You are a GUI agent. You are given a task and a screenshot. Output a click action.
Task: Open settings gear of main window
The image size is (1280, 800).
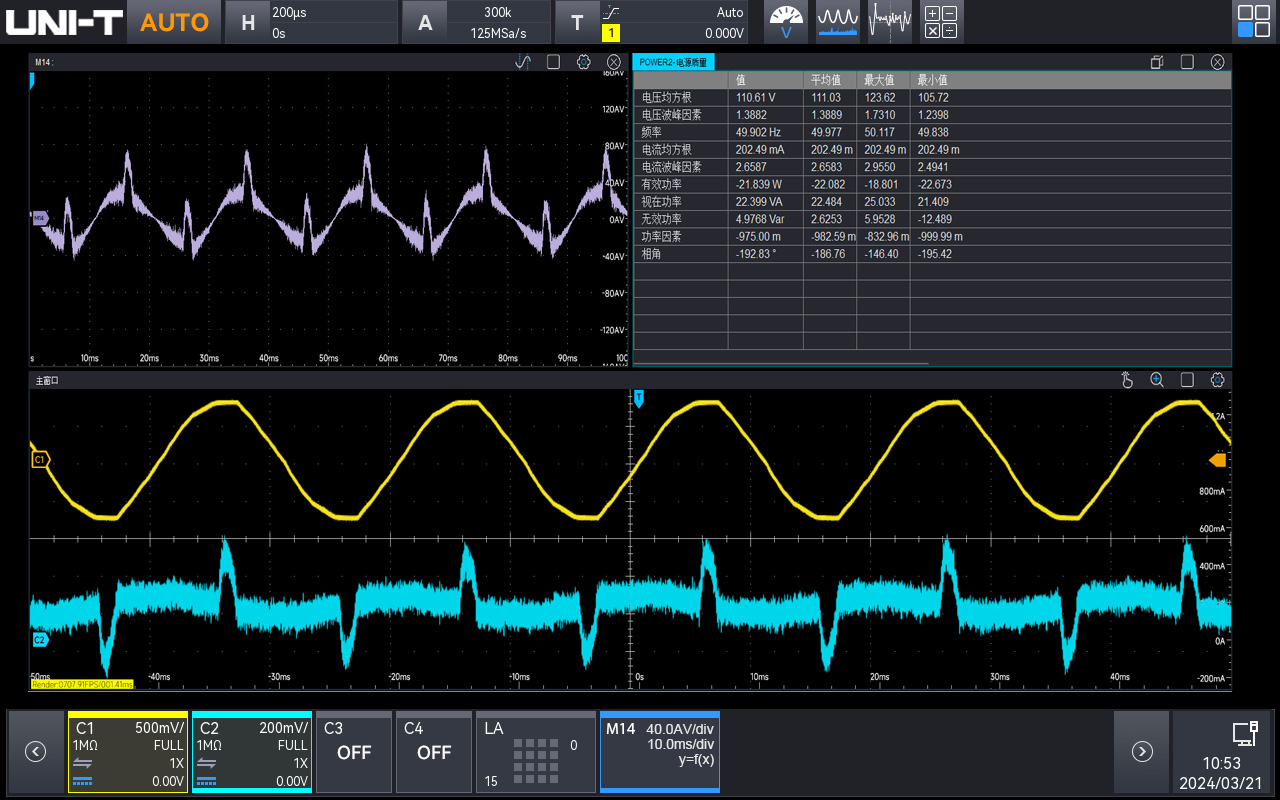click(1217, 380)
